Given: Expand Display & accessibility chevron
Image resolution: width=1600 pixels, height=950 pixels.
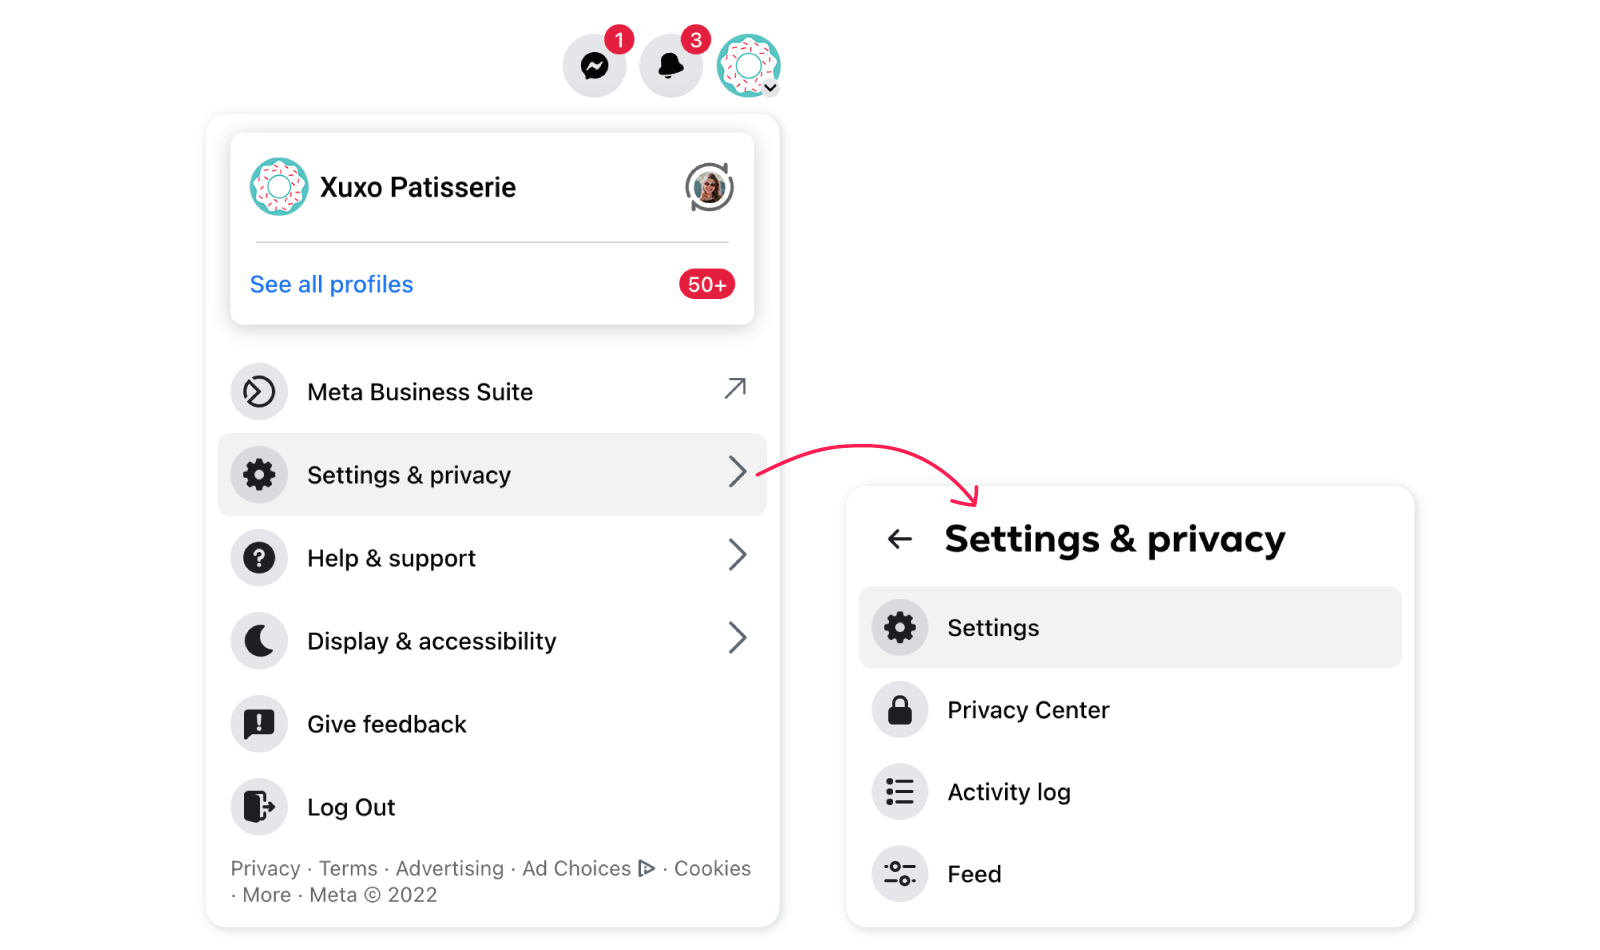Looking at the screenshot, I should click(x=737, y=638).
